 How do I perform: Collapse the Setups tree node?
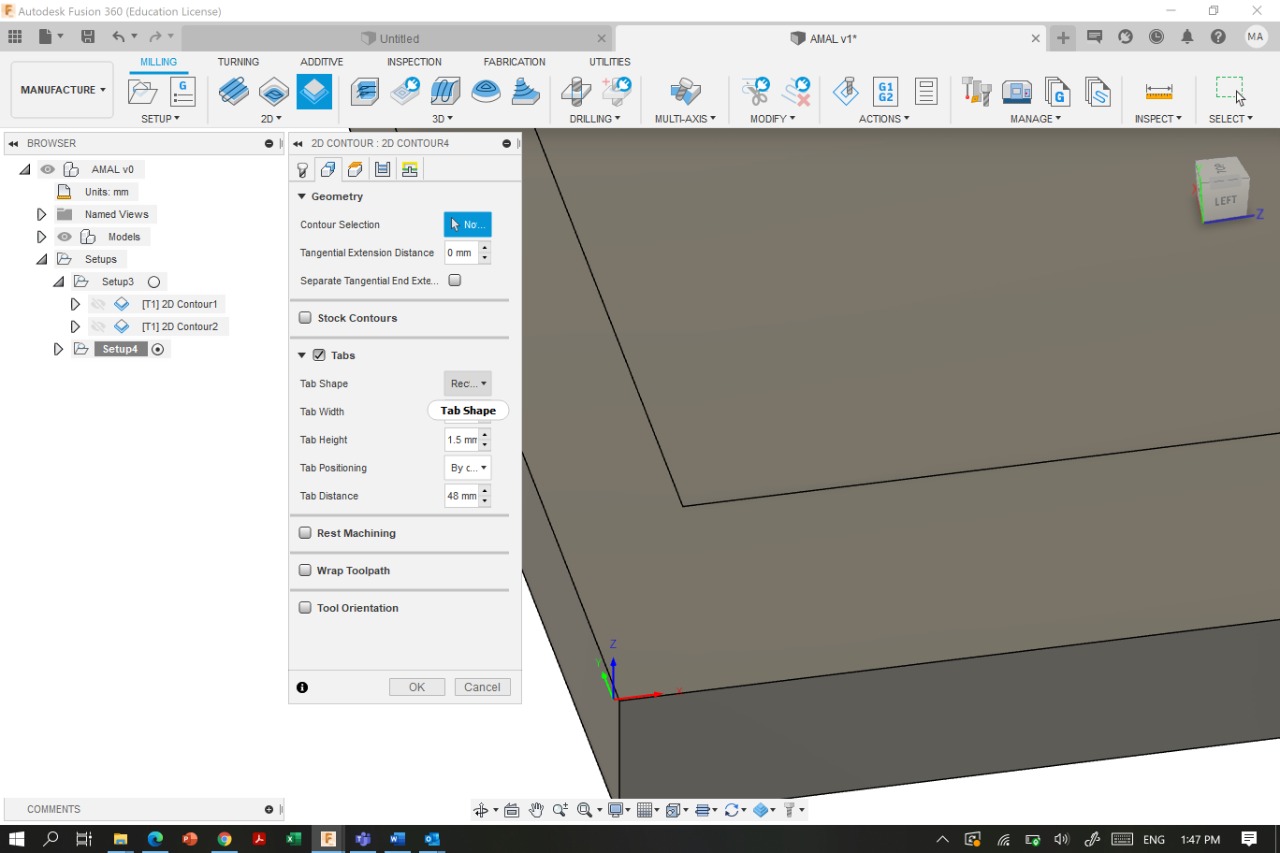41,259
